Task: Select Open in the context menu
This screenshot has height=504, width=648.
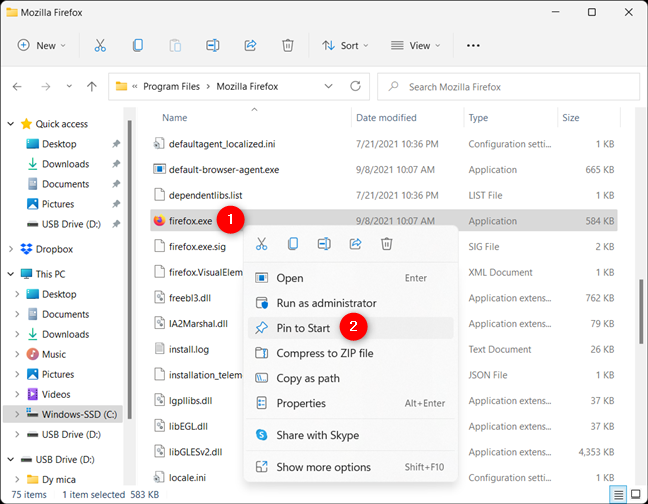Action: pyautogui.click(x=350, y=278)
